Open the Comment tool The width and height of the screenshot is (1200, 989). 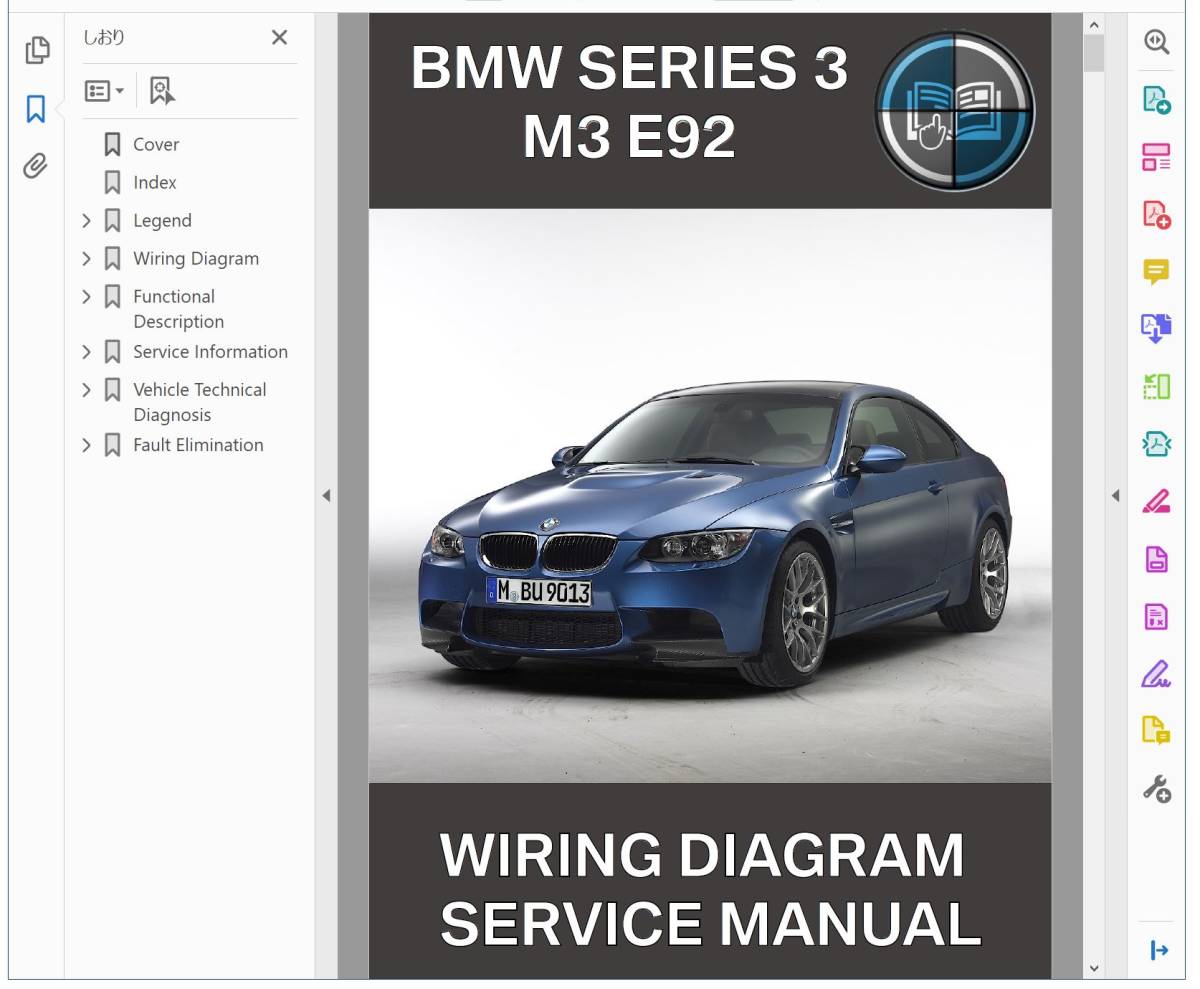pos(1157,271)
